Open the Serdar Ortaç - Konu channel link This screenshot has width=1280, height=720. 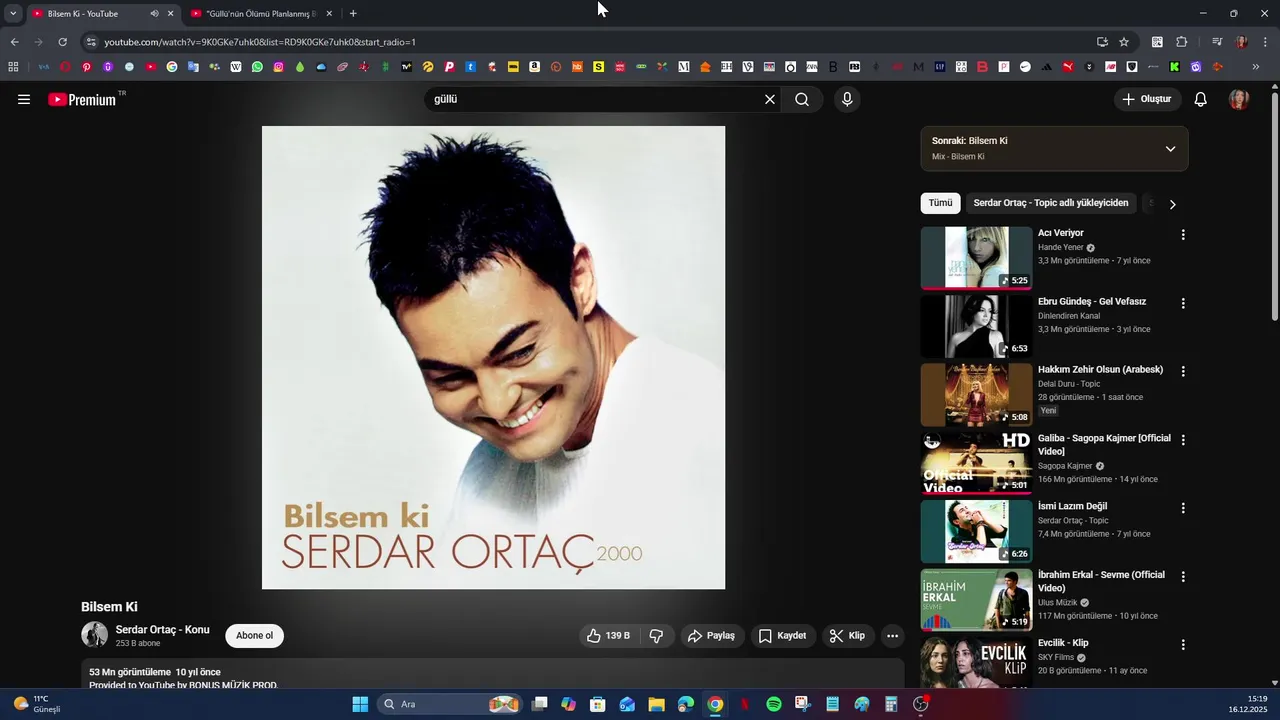coord(162,630)
